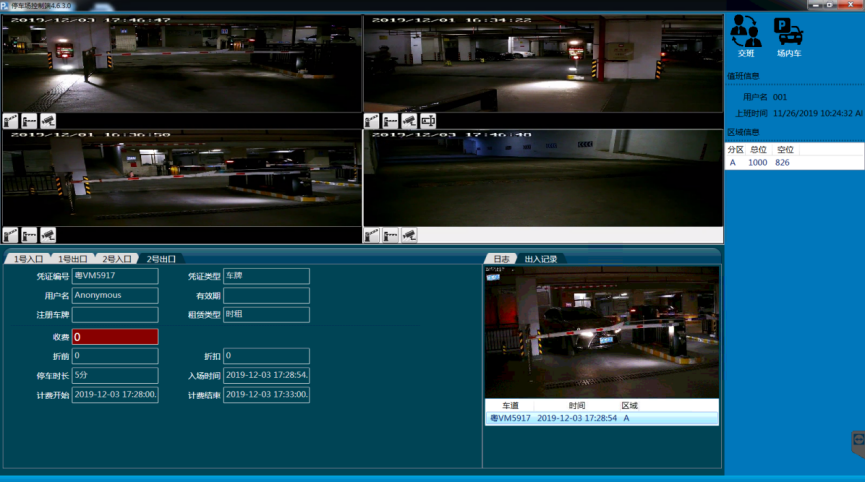Select the 出入记录 records tab
The height and width of the screenshot is (482, 865).
pyautogui.click(x=540, y=259)
